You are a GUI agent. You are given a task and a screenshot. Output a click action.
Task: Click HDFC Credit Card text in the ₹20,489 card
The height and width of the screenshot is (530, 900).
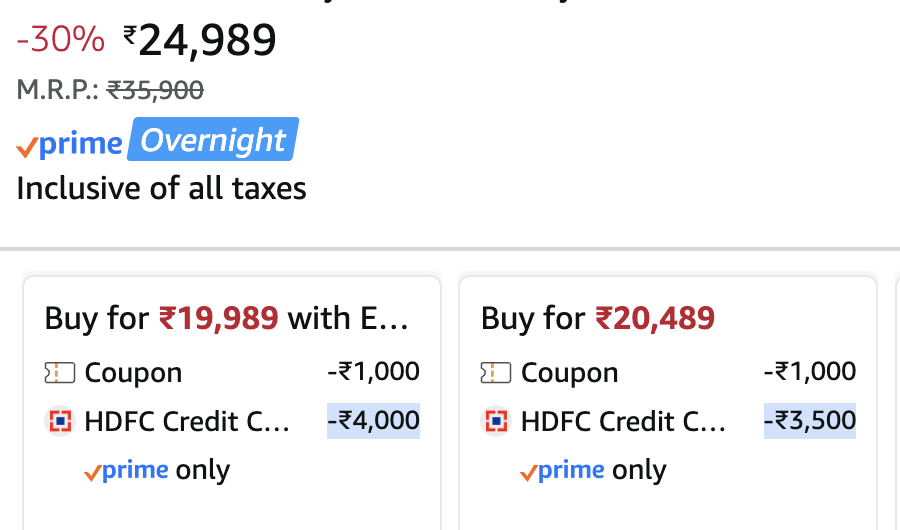(623, 422)
